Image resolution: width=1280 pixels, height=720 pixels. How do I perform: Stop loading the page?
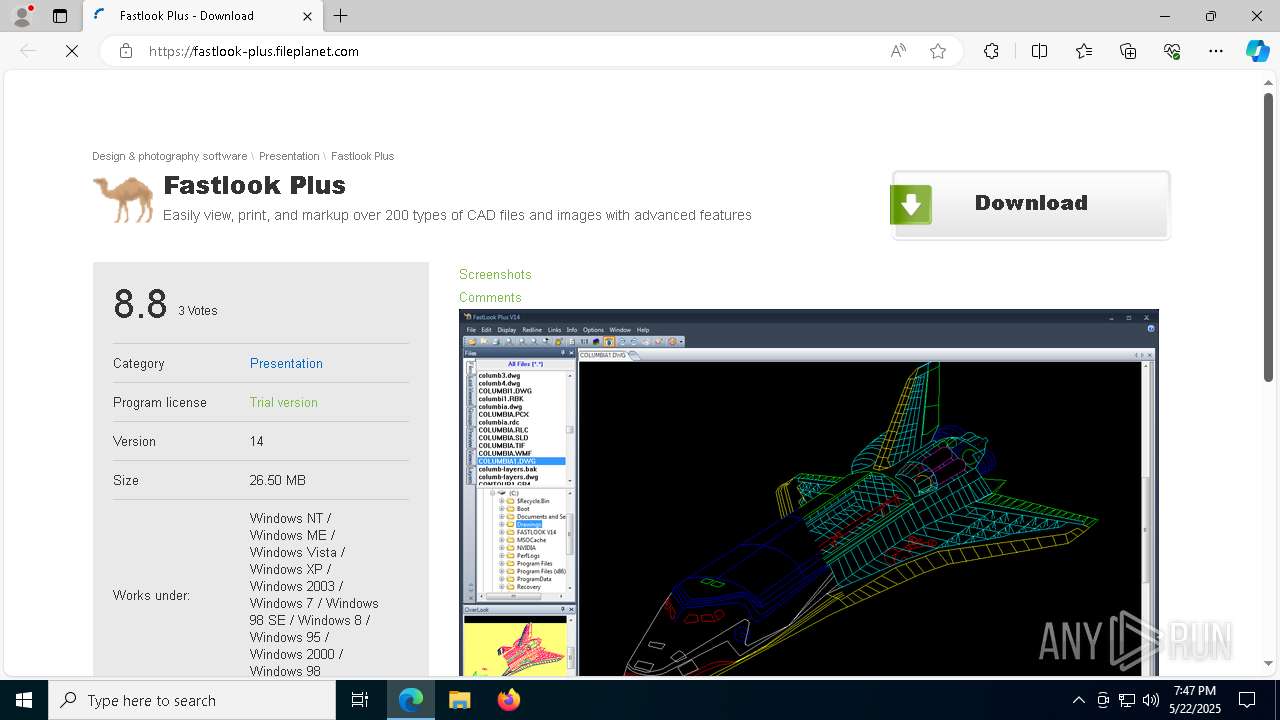click(x=72, y=51)
